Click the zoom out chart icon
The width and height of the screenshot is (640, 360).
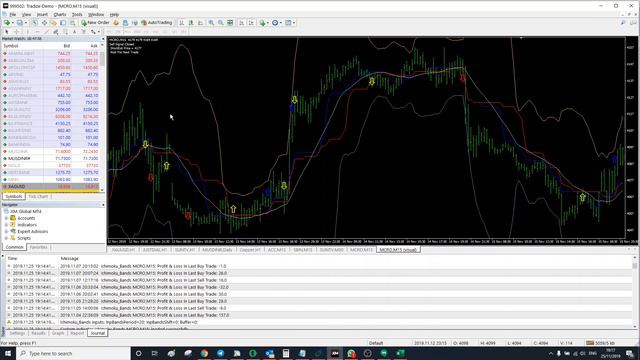(x=221, y=23)
